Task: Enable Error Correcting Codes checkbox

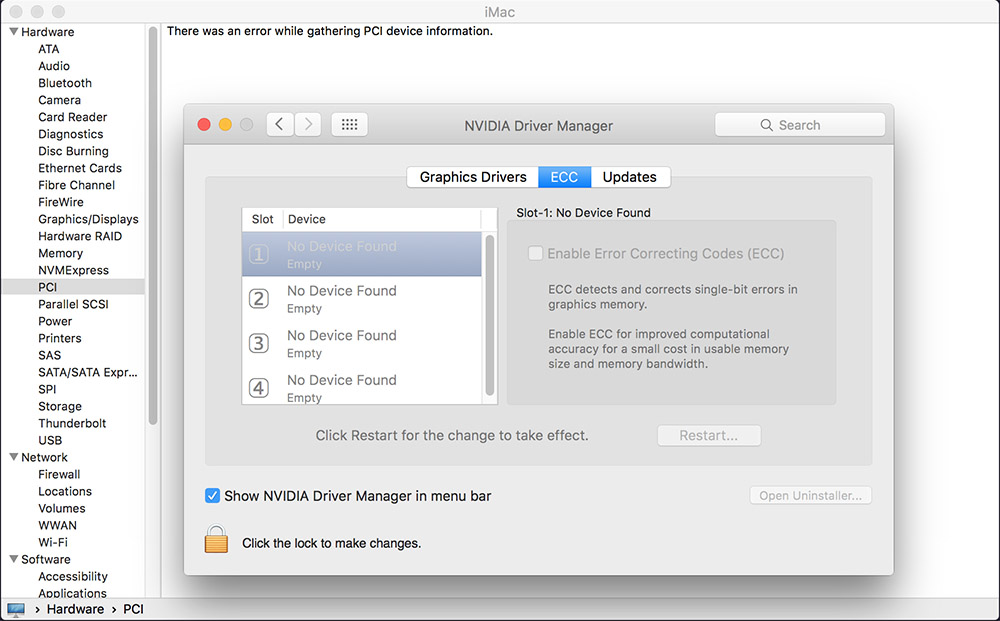Action: coord(535,253)
